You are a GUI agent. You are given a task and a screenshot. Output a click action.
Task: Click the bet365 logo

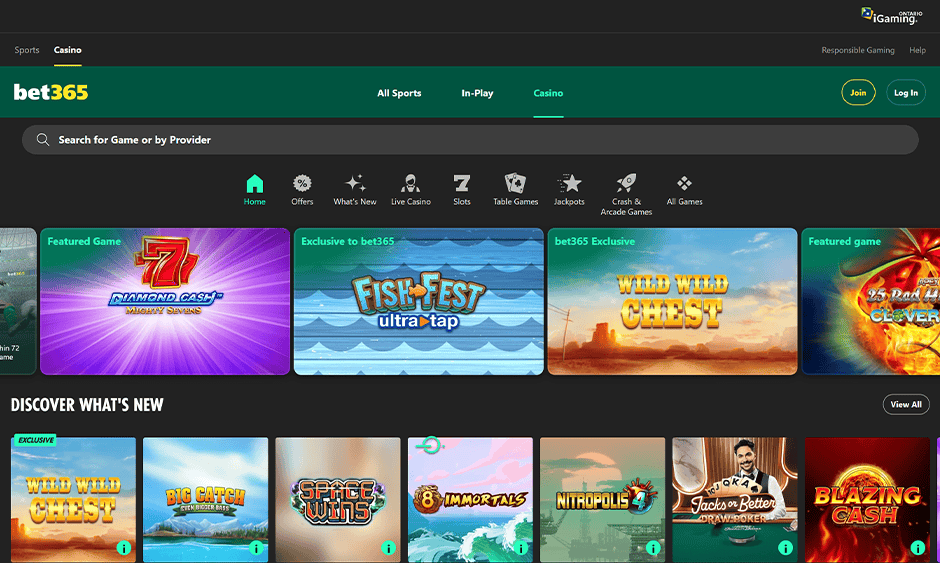(51, 92)
